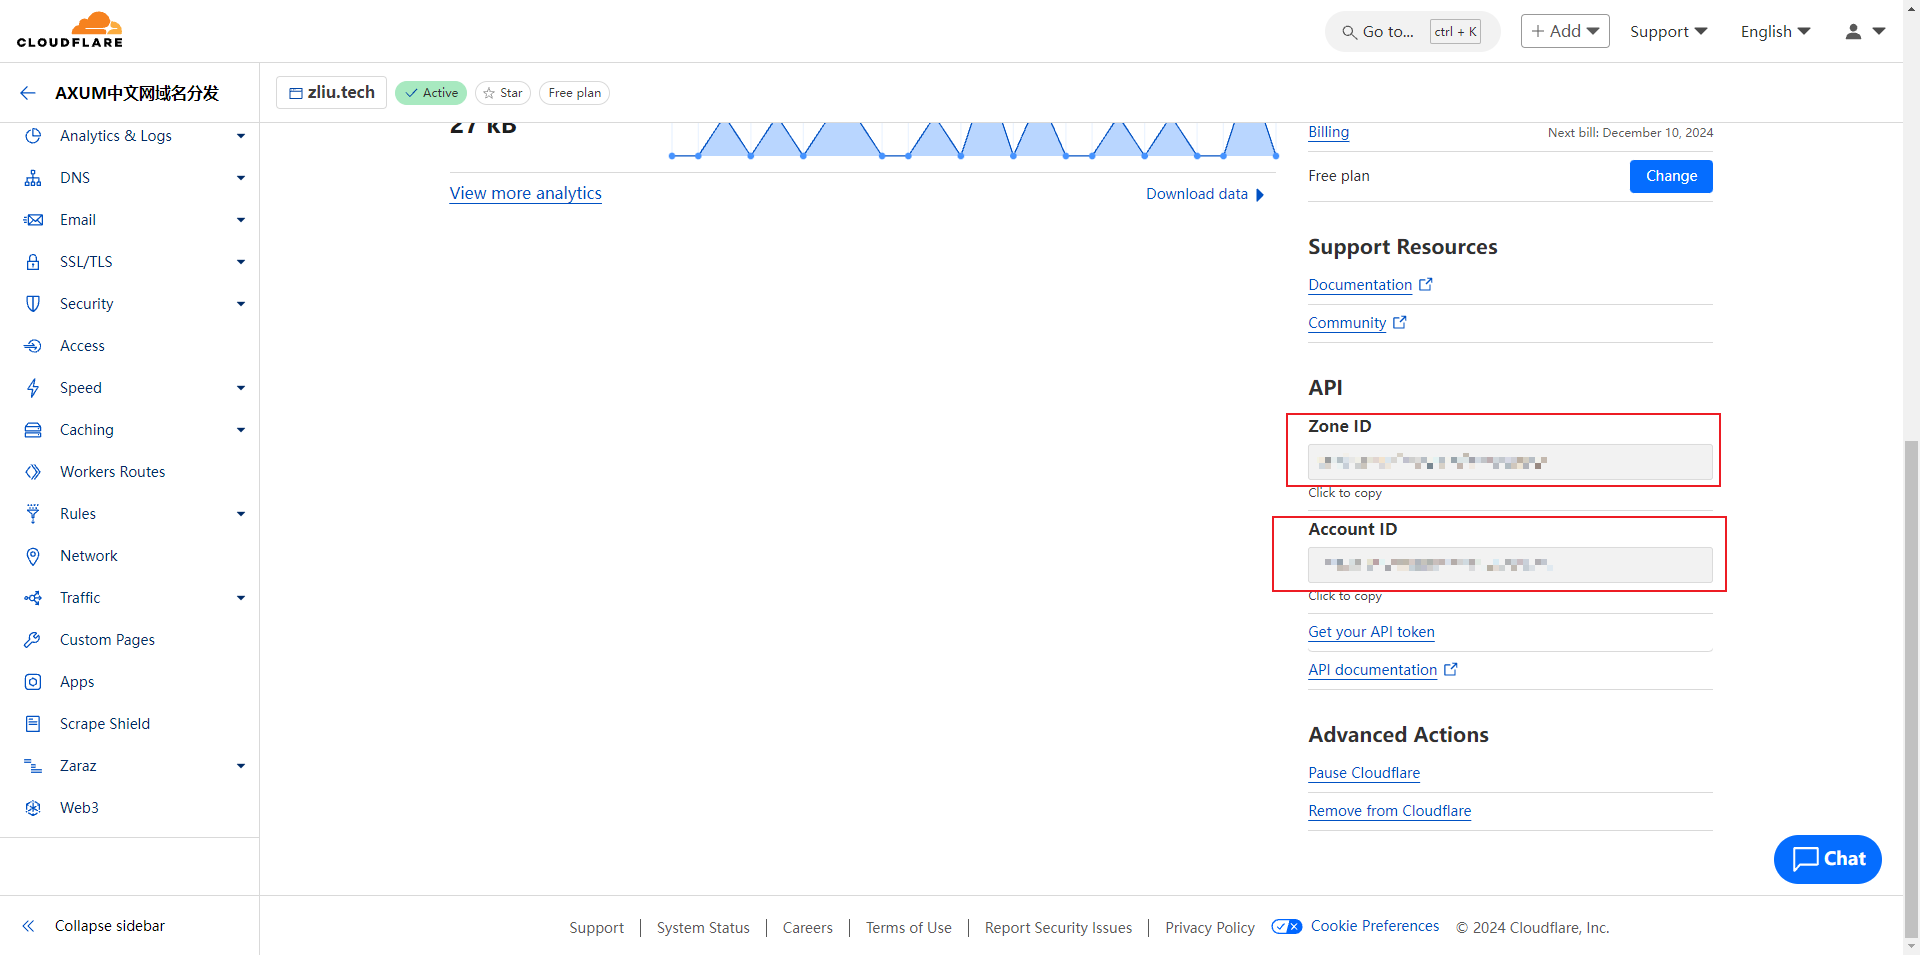Click the Speed lightning bolt icon
Image resolution: width=1920 pixels, height=955 pixels.
(33, 388)
